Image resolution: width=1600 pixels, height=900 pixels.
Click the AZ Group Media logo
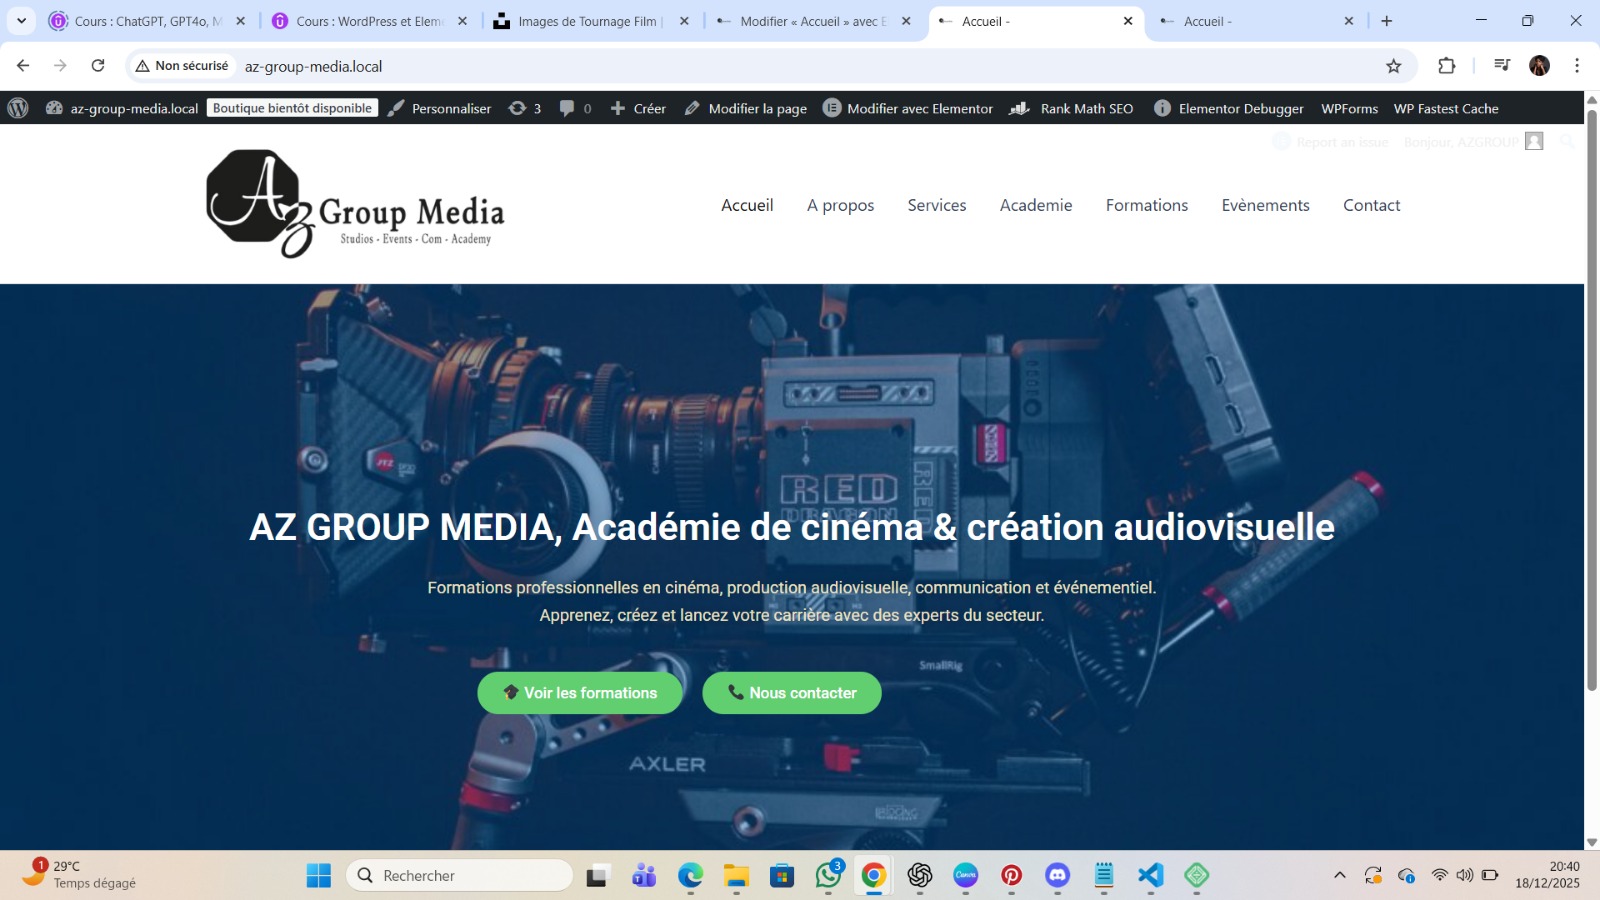click(355, 204)
